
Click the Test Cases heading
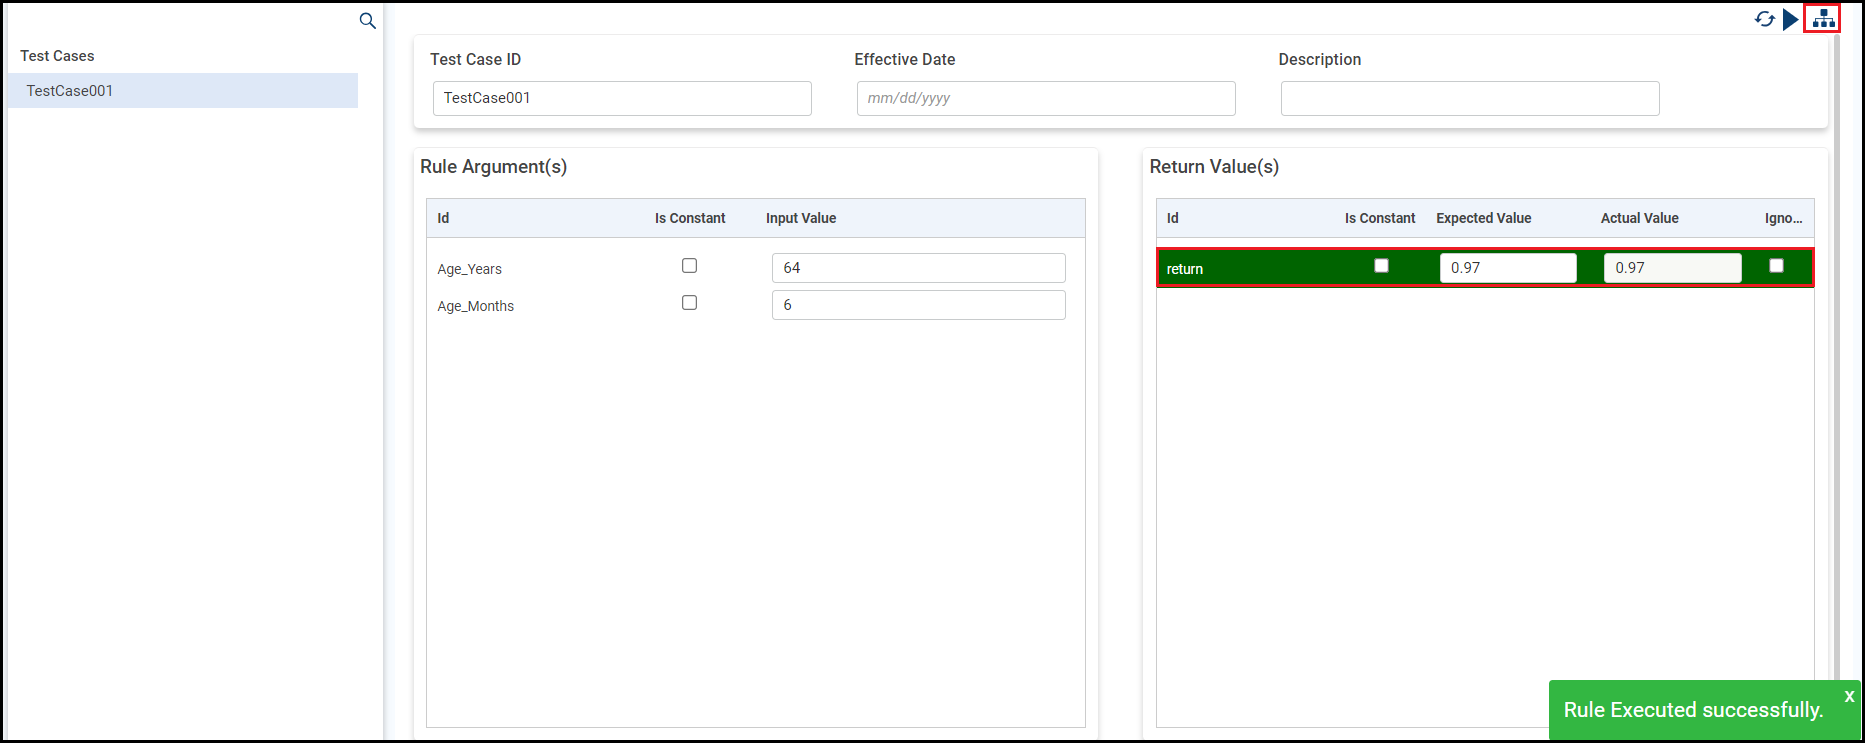click(57, 56)
